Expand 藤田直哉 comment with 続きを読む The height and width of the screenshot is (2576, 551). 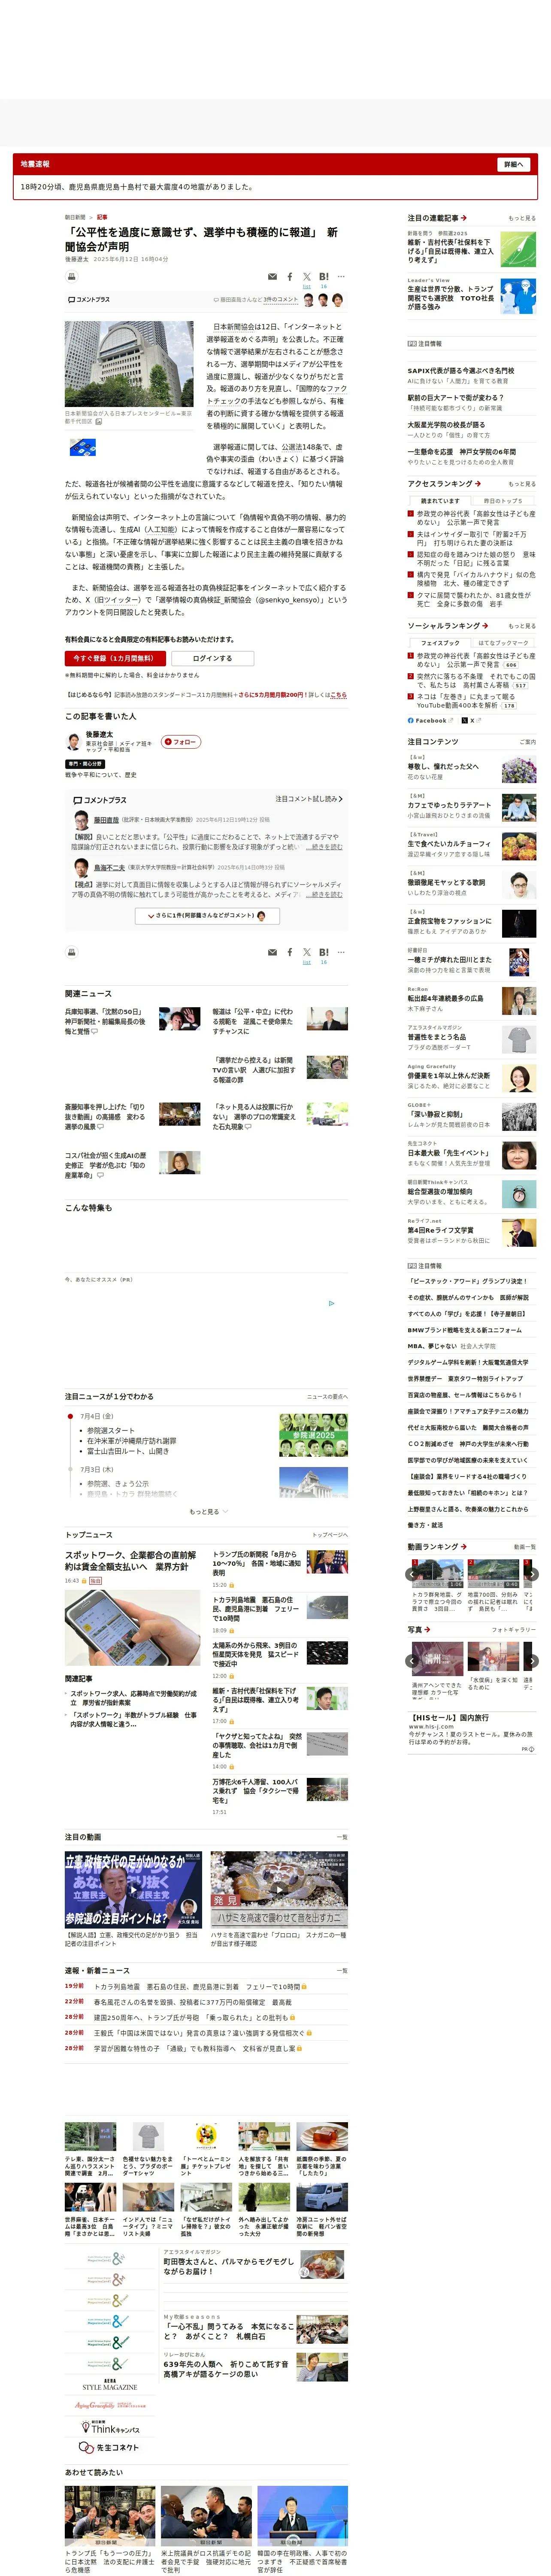click(324, 847)
